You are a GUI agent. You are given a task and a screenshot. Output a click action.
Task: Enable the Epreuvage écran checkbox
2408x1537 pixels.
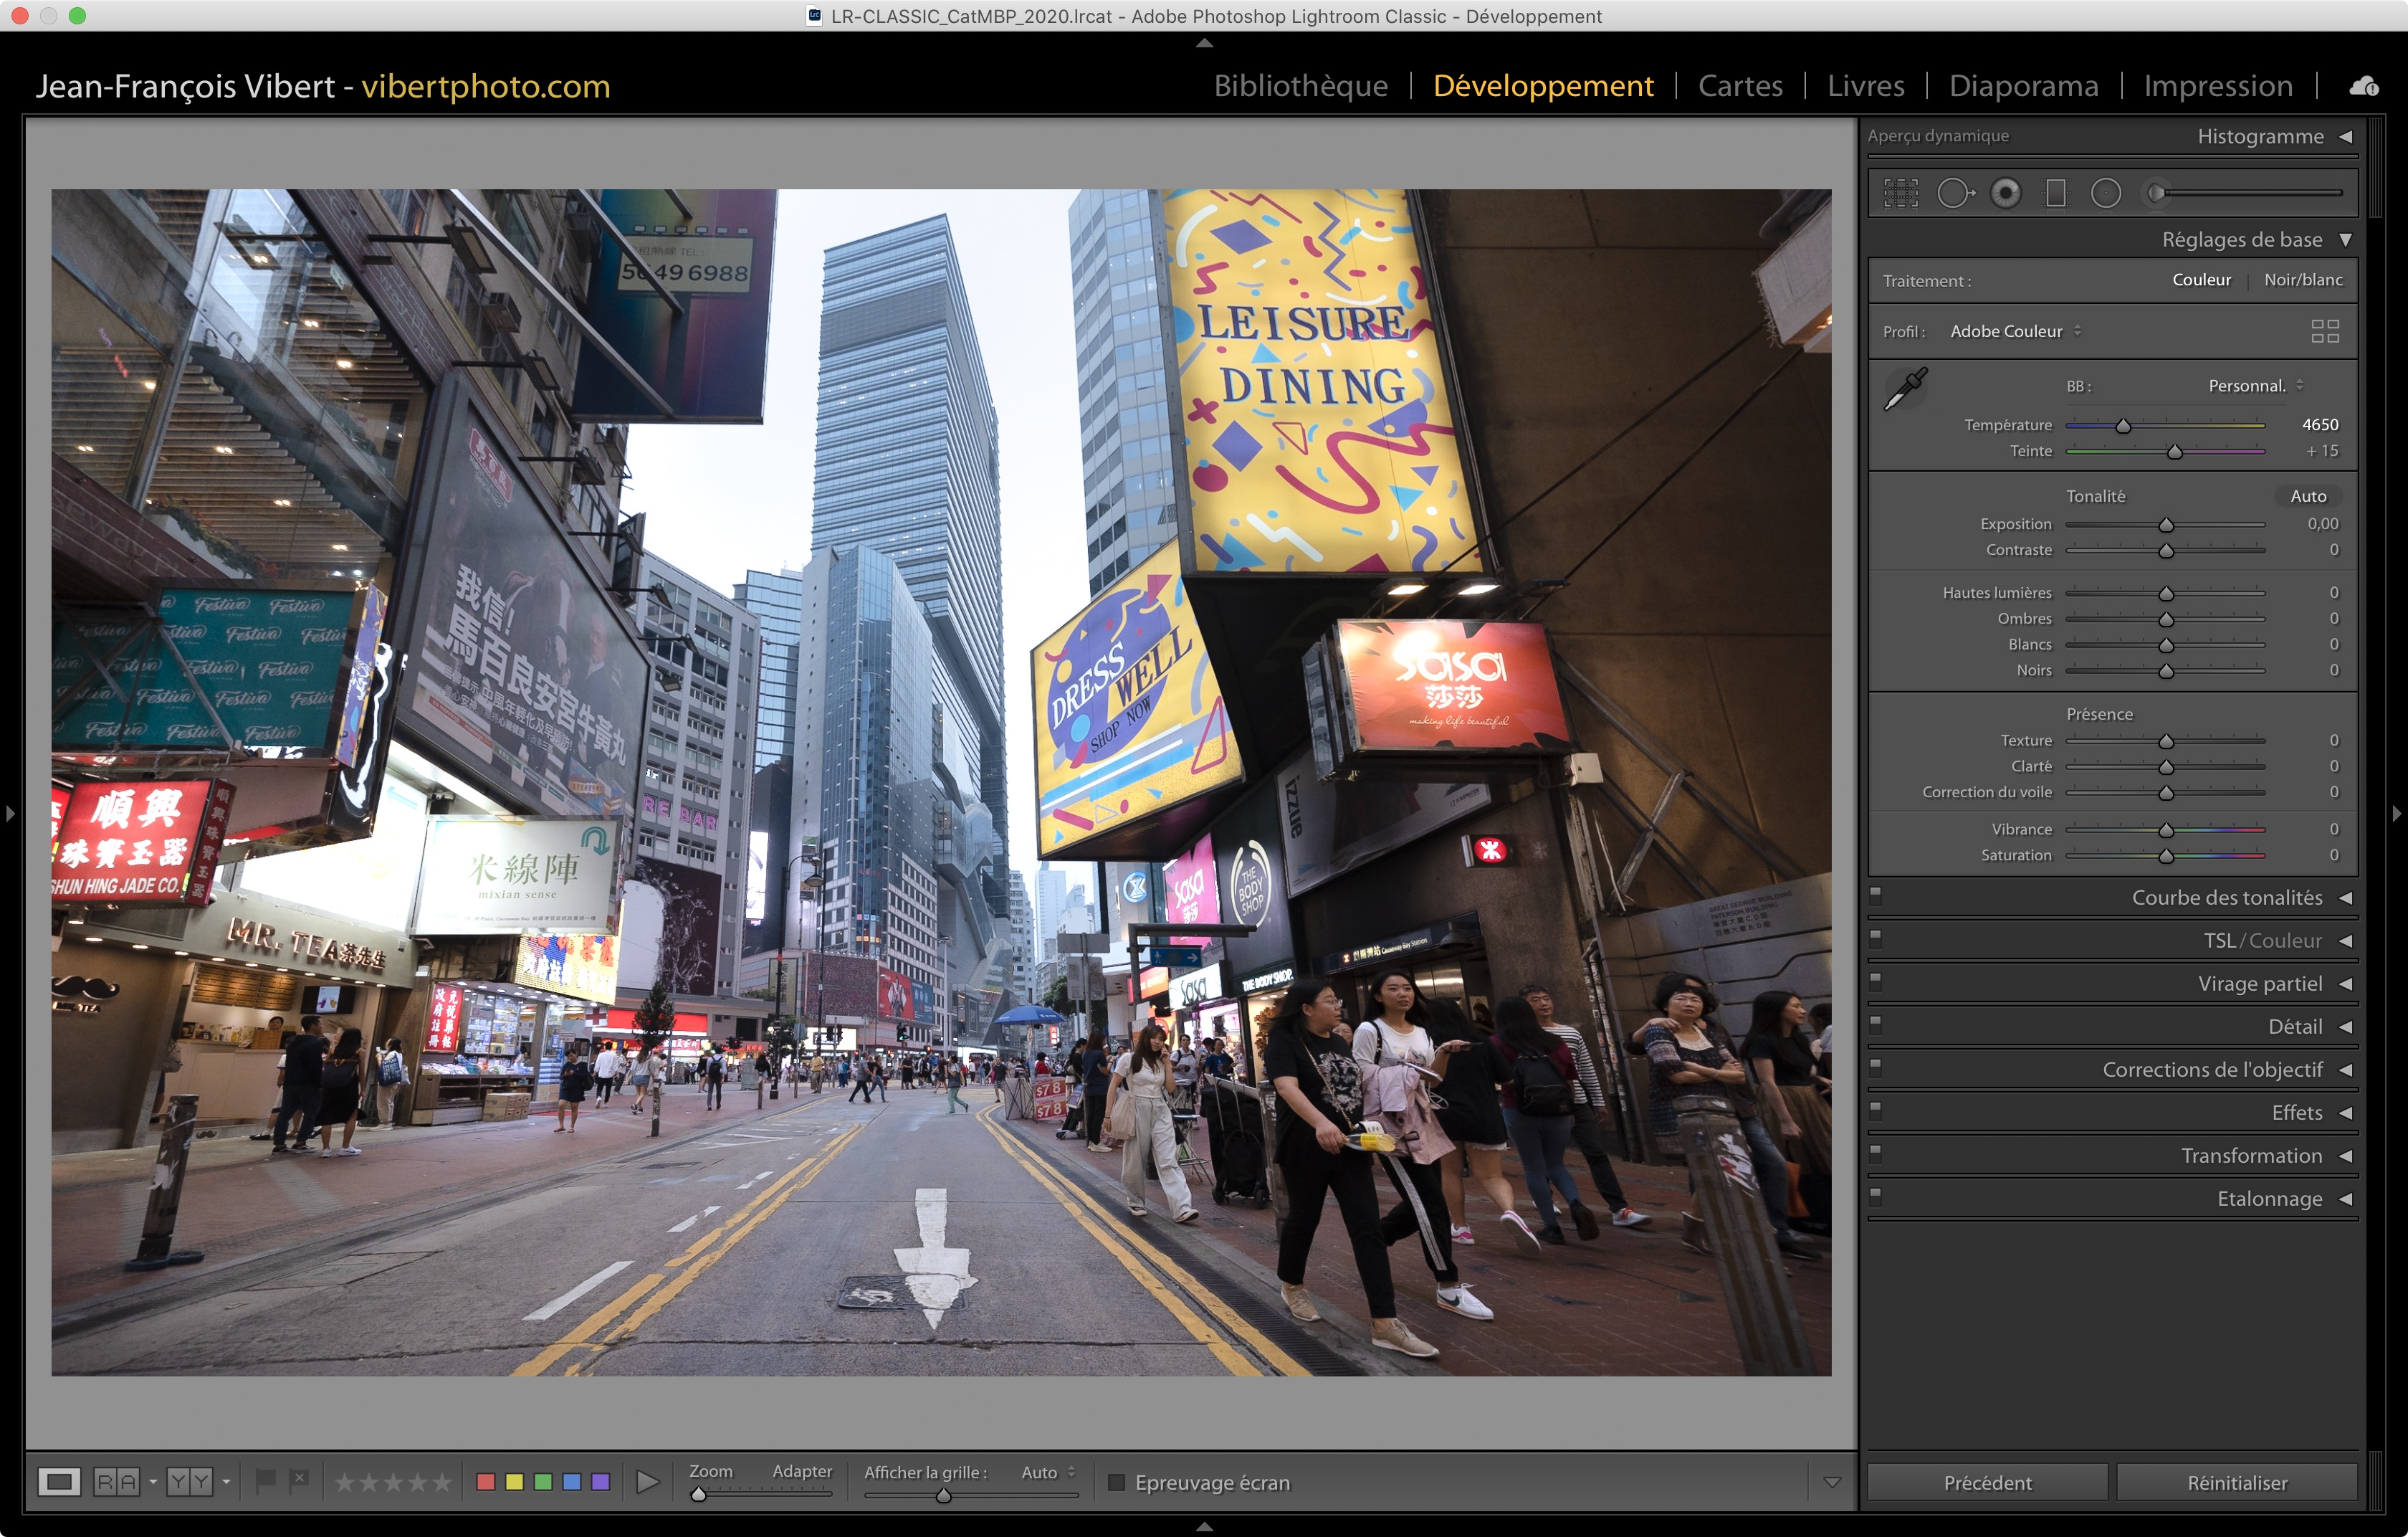pyautogui.click(x=1117, y=1482)
